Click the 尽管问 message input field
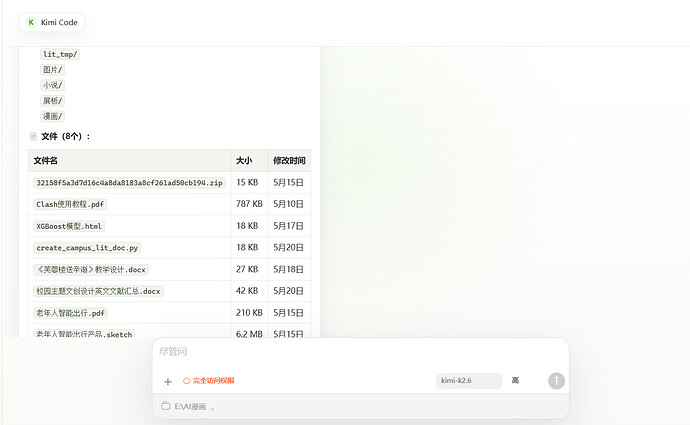This screenshot has height=425, width=690. pyautogui.click(x=361, y=352)
